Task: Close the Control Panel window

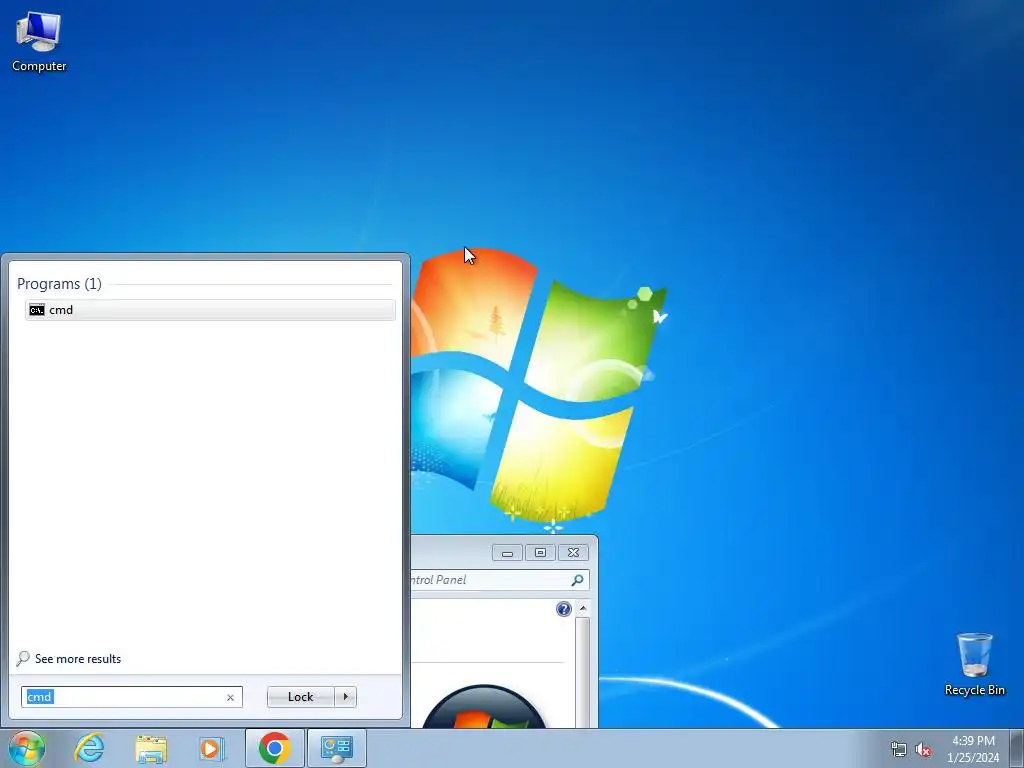Action: pyautogui.click(x=573, y=552)
